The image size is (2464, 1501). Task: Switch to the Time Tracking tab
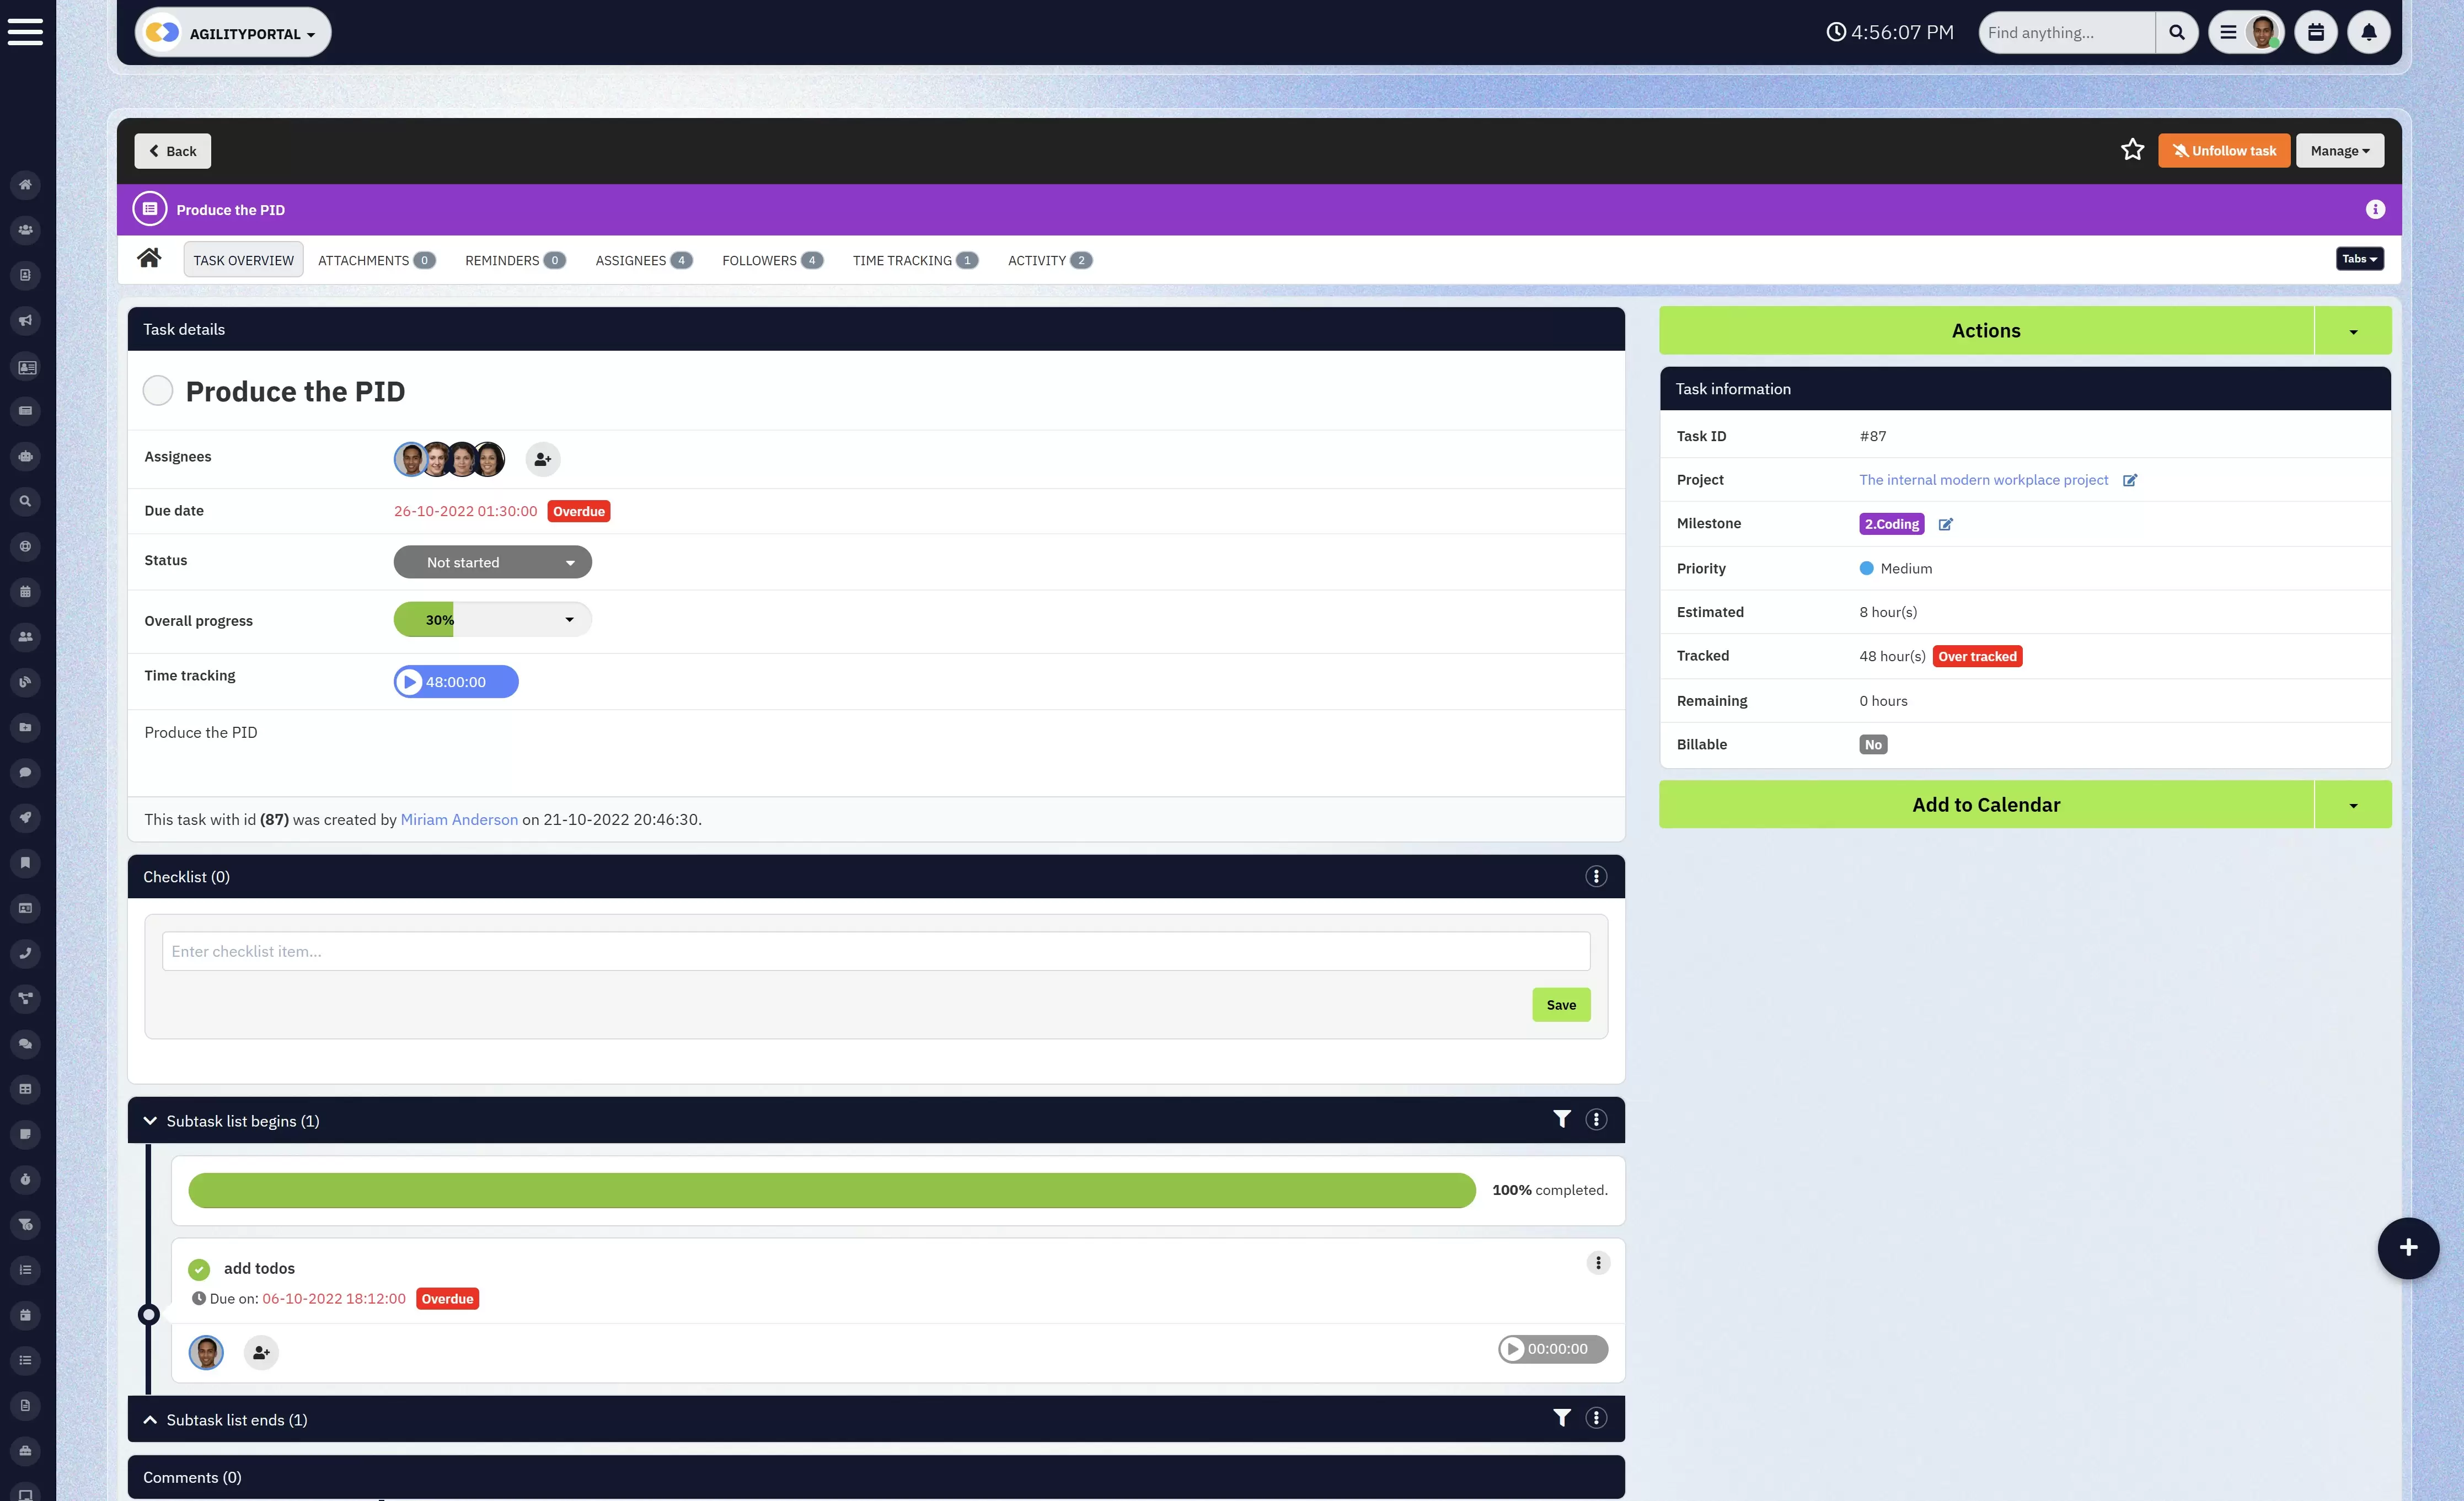point(914,260)
